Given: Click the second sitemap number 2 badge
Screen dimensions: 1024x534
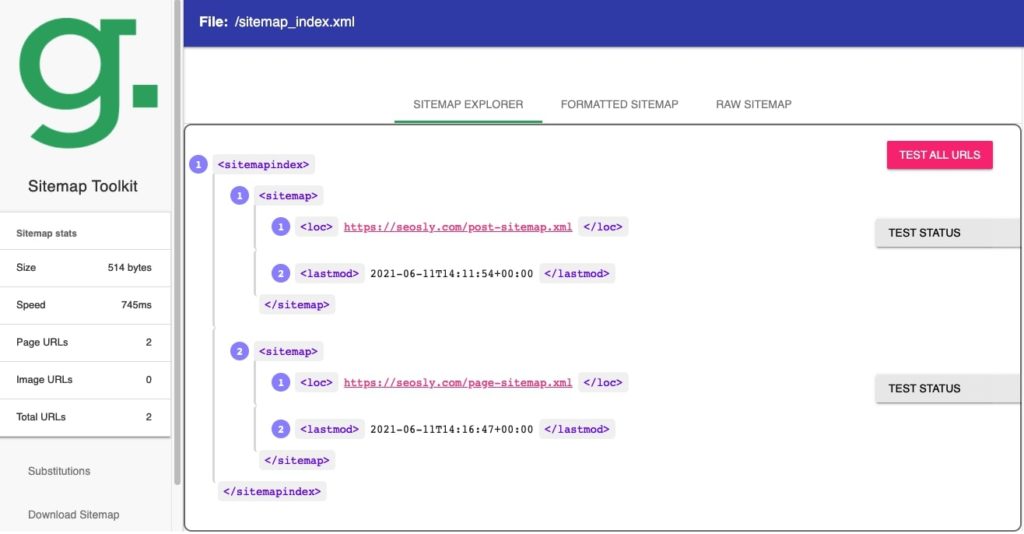Looking at the screenshot, I should pyautogui.click(x=240, y=351).
